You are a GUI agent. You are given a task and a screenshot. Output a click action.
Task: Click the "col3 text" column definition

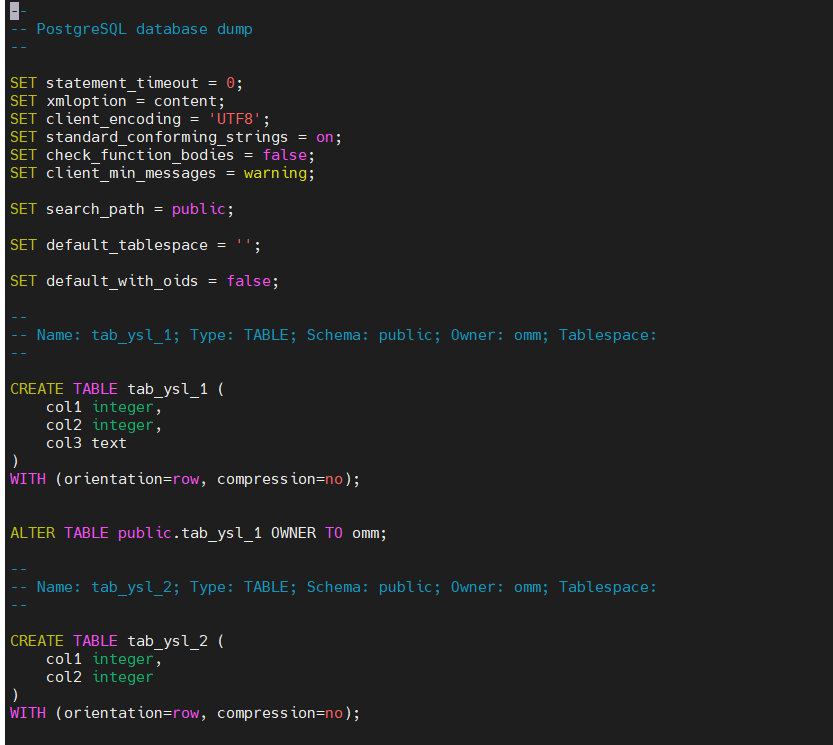pyautogui.click(x=86, y=443)
